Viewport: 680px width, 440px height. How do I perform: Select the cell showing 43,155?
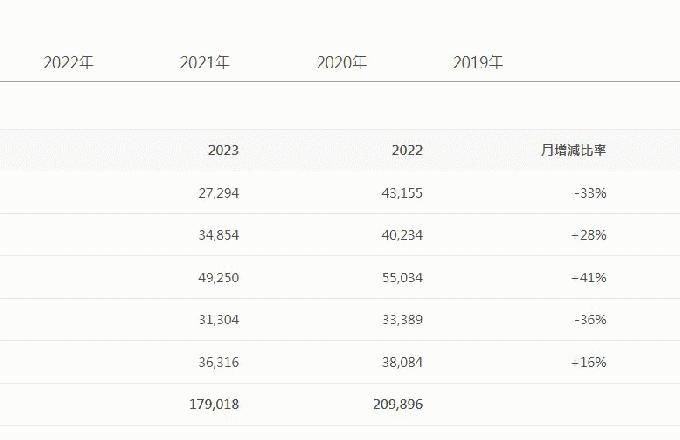[403, 192]
